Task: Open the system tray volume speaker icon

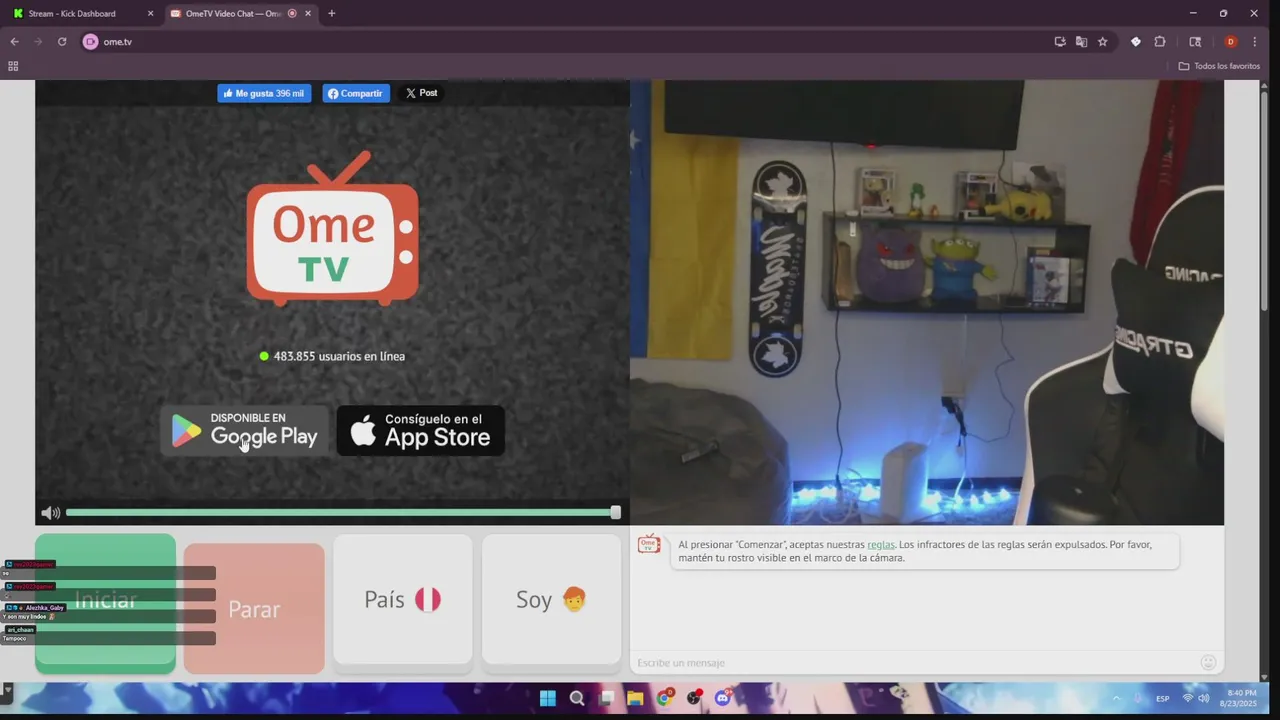Action: point(1203,698)
